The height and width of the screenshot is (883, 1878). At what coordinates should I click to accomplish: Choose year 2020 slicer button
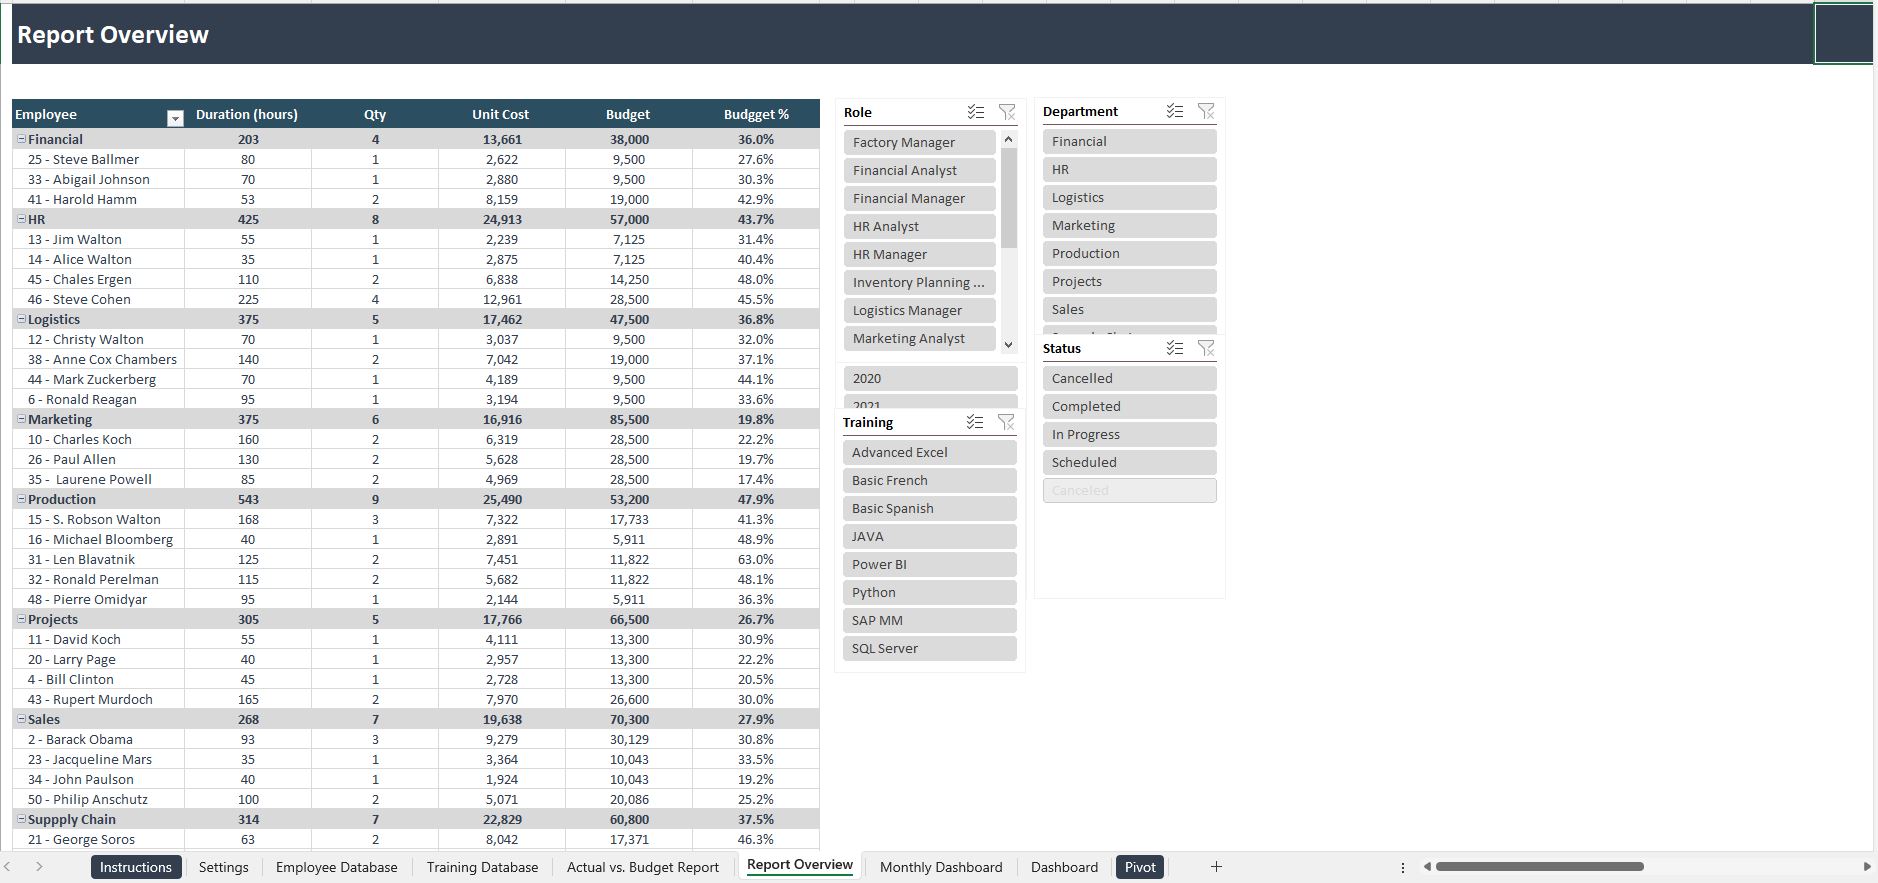pyautogui.click(x=929, y=379)
